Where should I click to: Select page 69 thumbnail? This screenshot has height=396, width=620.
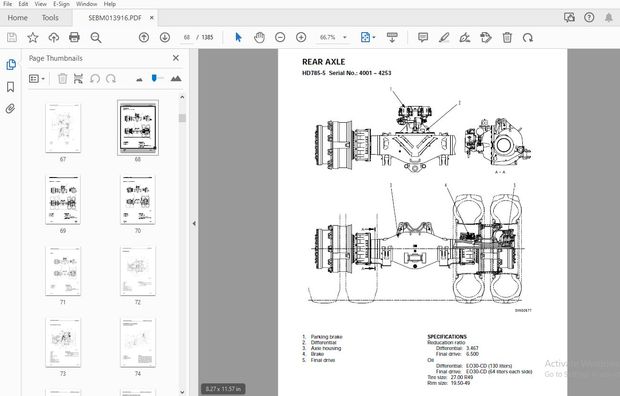(63, 200)
